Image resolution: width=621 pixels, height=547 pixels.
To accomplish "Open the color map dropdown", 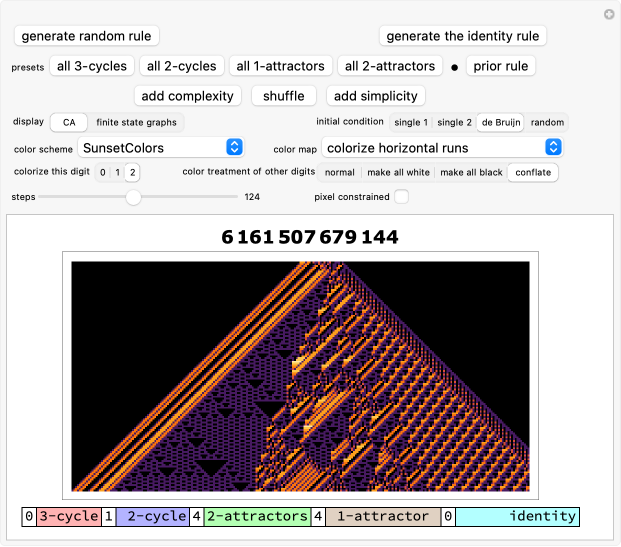I will point(442,148).
